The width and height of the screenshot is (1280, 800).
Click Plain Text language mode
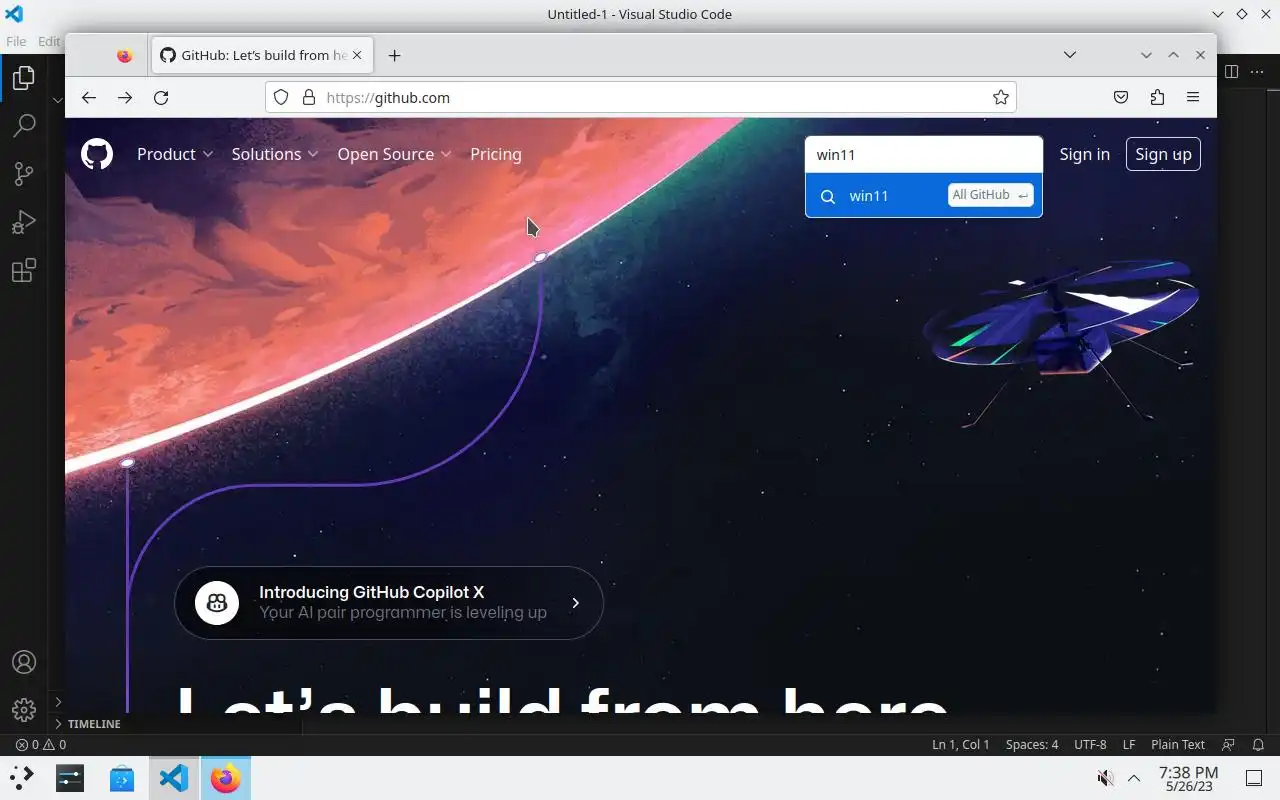1178,744
